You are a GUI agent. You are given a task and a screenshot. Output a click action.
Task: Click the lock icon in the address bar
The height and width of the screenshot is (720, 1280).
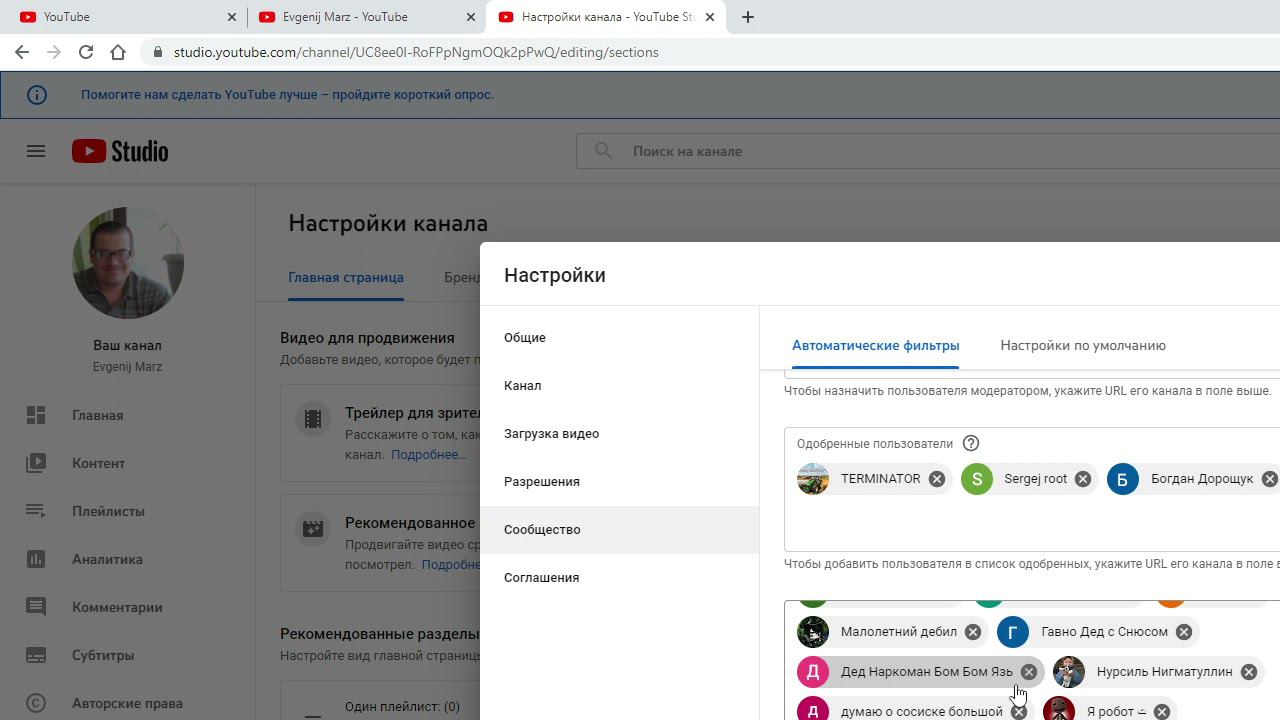click(x=157, y=52)
